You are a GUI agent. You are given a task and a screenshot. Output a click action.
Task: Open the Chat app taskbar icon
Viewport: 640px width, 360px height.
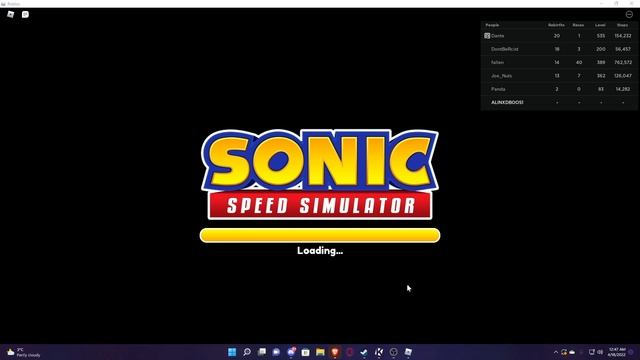276,352
